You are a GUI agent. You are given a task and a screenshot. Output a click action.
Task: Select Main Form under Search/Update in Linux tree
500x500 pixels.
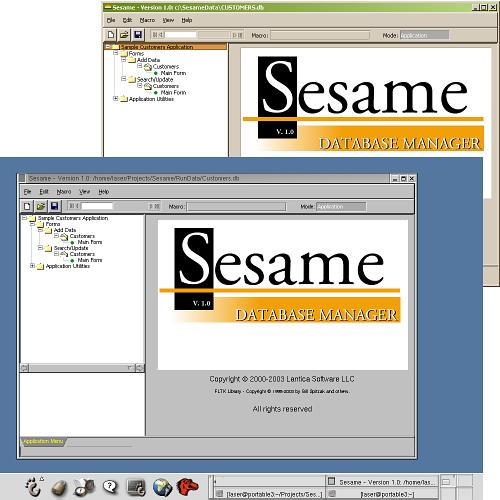[x=90, y=260]
